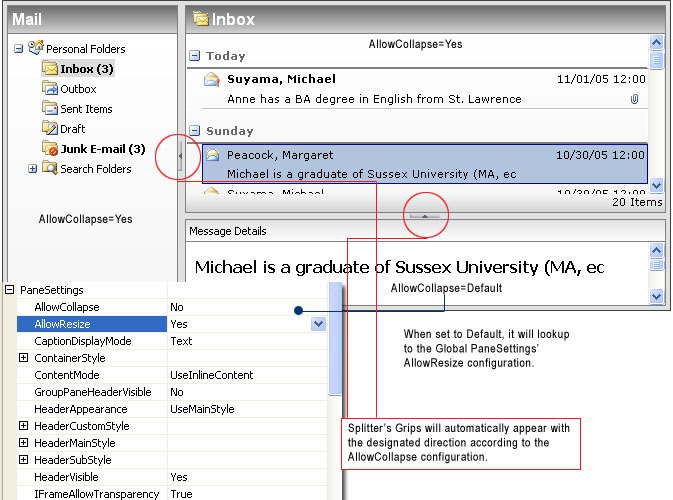Collapse the Personal Folders tree node
673x500 pixels.
19,49
